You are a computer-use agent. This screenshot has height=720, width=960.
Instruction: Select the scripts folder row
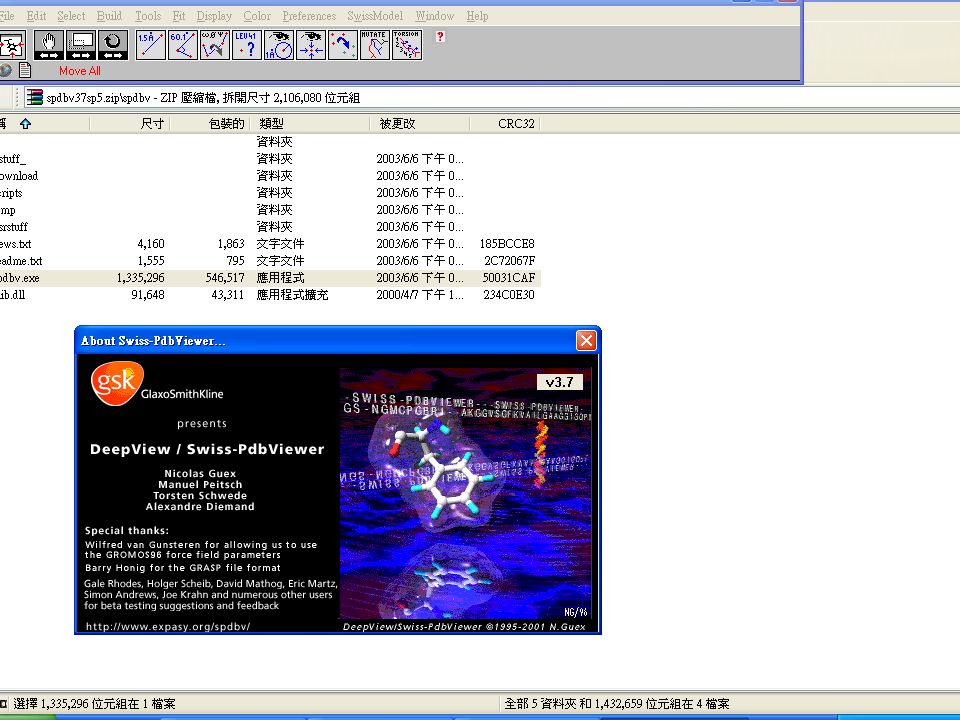[269, 193]
